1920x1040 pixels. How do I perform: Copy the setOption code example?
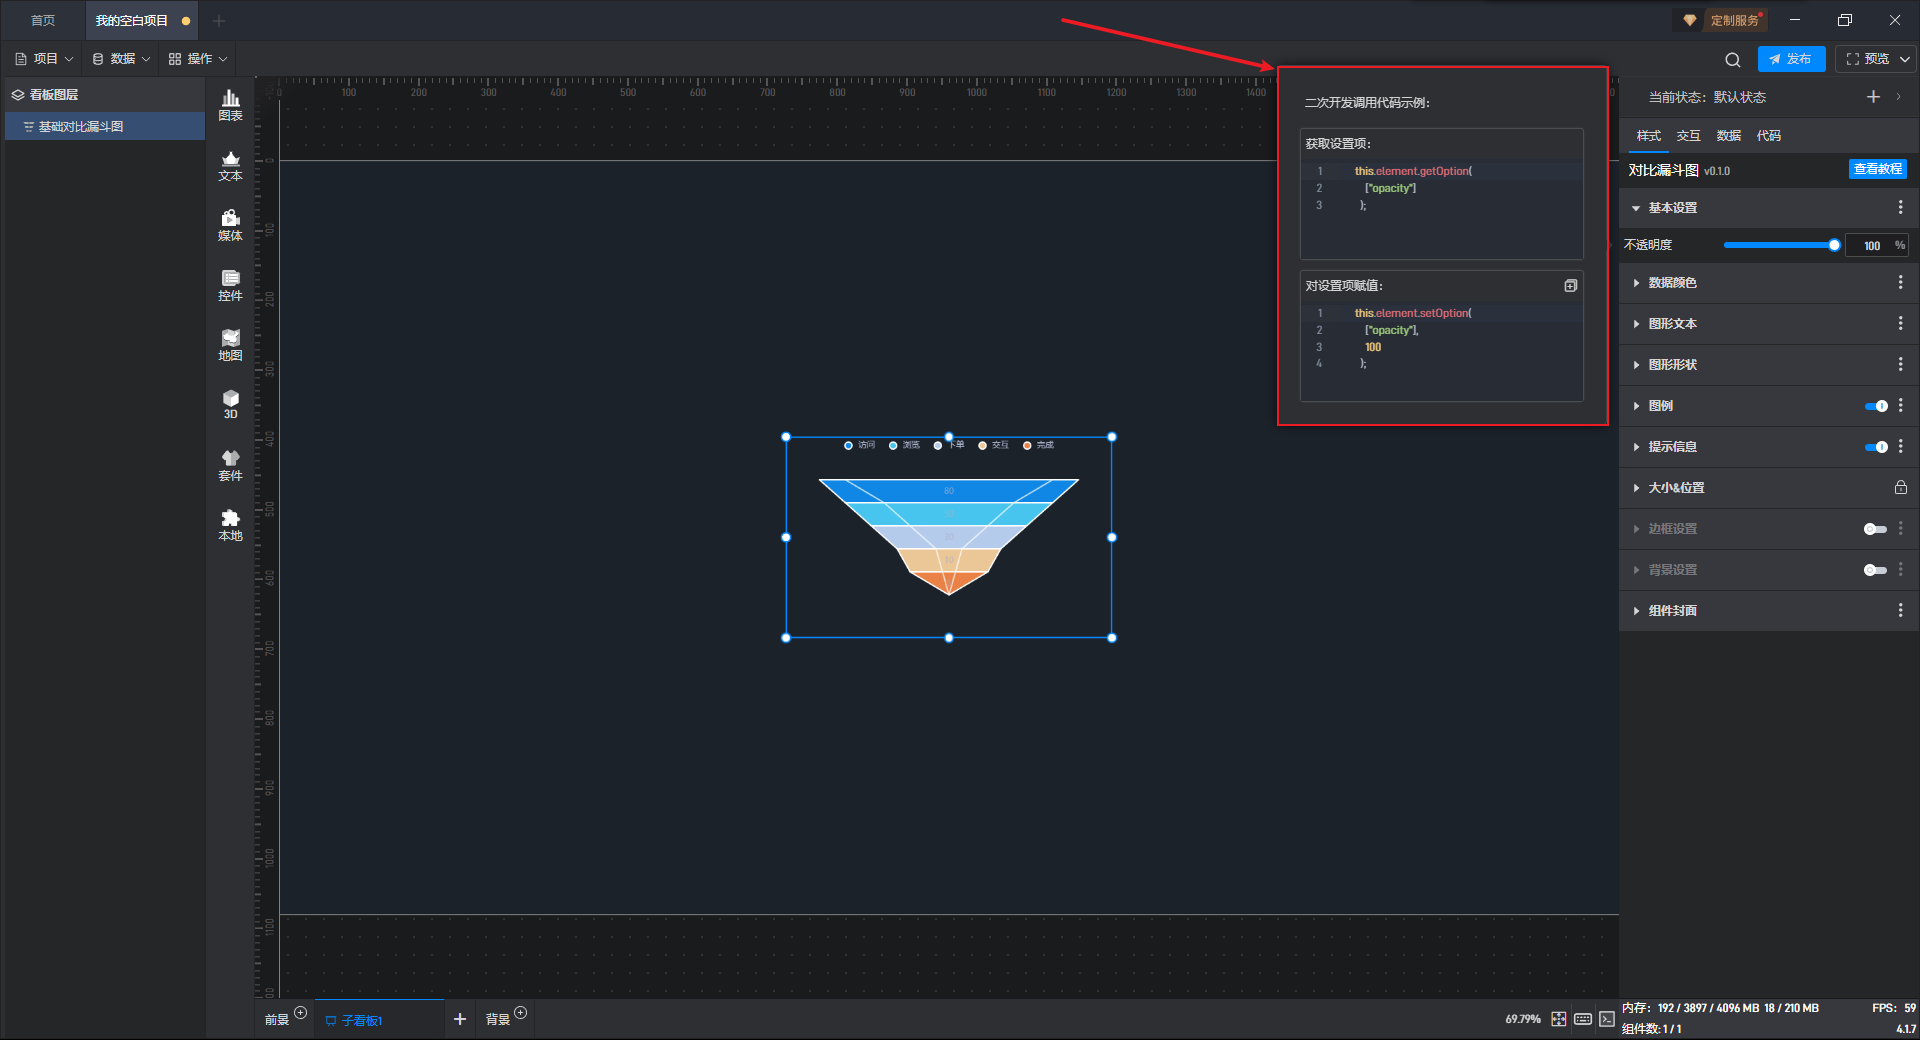coord(1570,286)
